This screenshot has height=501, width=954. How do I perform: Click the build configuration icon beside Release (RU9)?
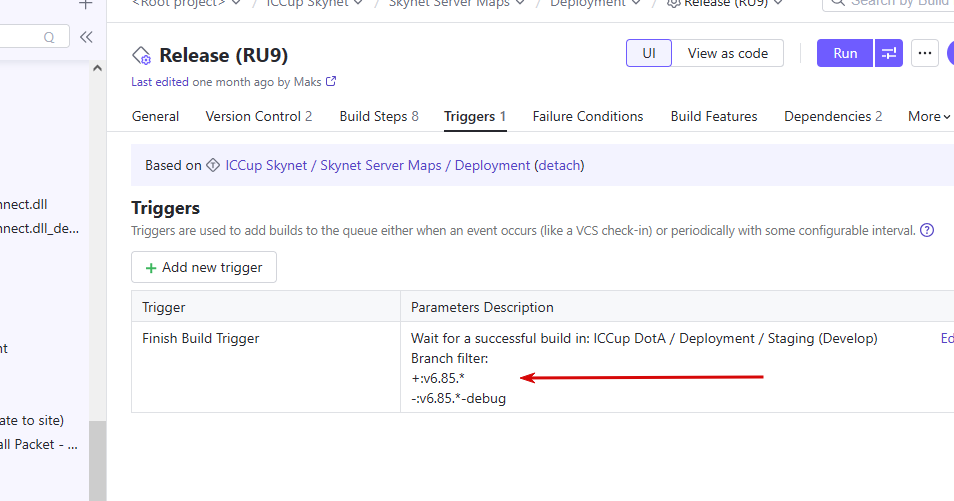pyautogui.click(x=142, y=55)
